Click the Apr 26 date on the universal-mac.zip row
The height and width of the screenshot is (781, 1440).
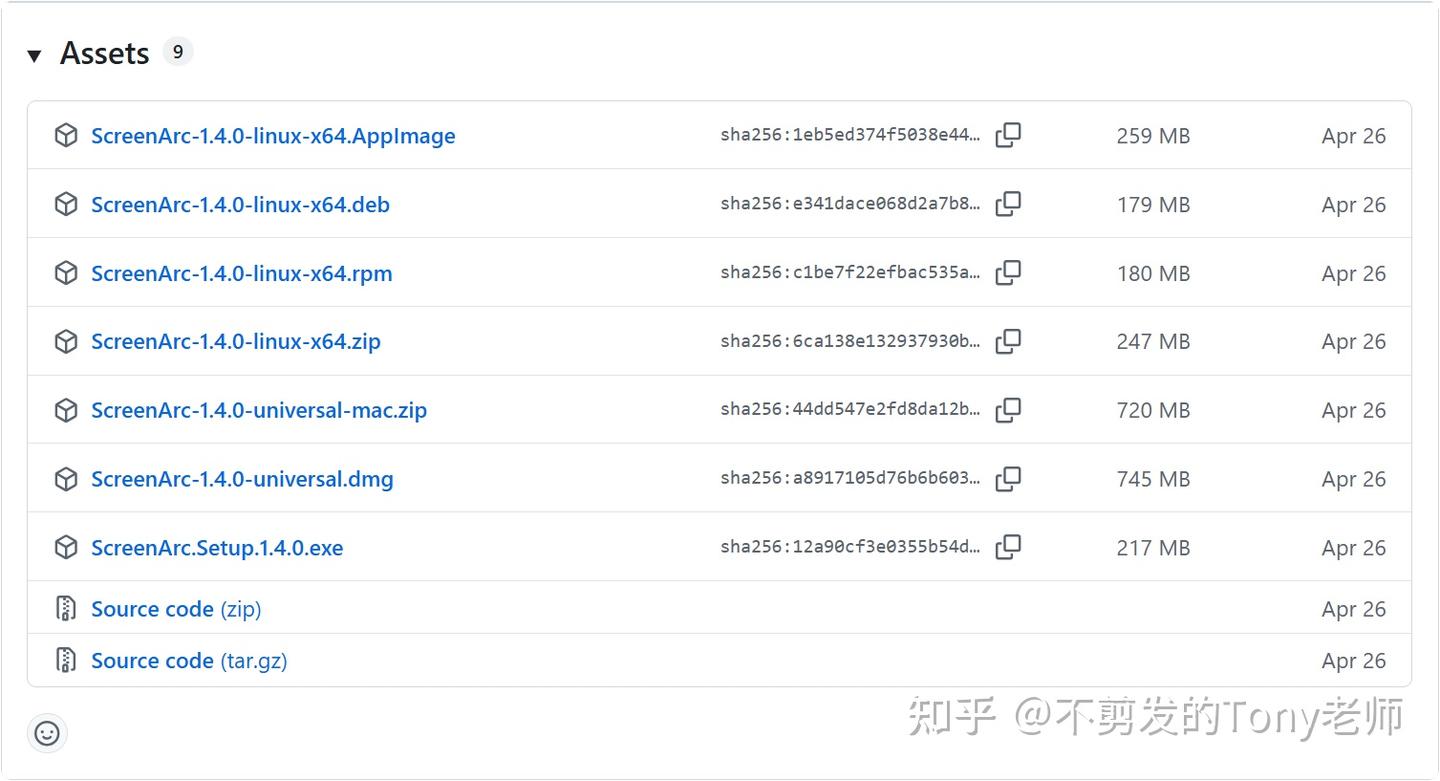[1354, 410]
